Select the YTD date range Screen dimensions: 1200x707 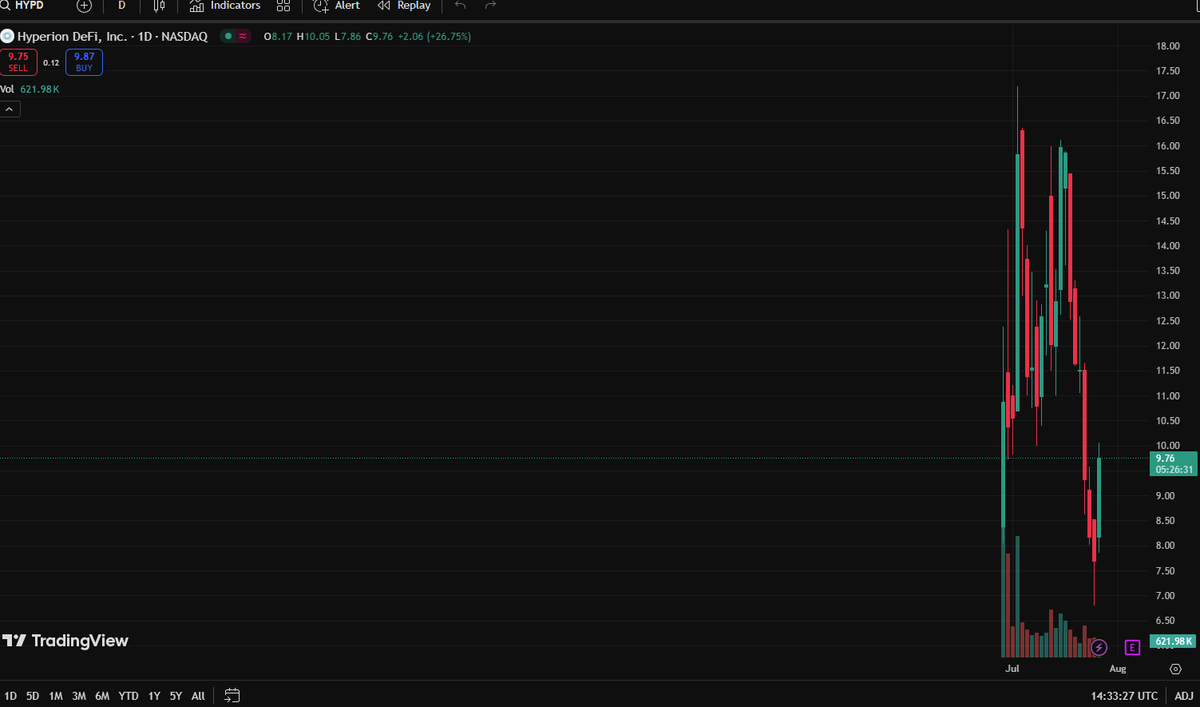(x=129, y=695)
